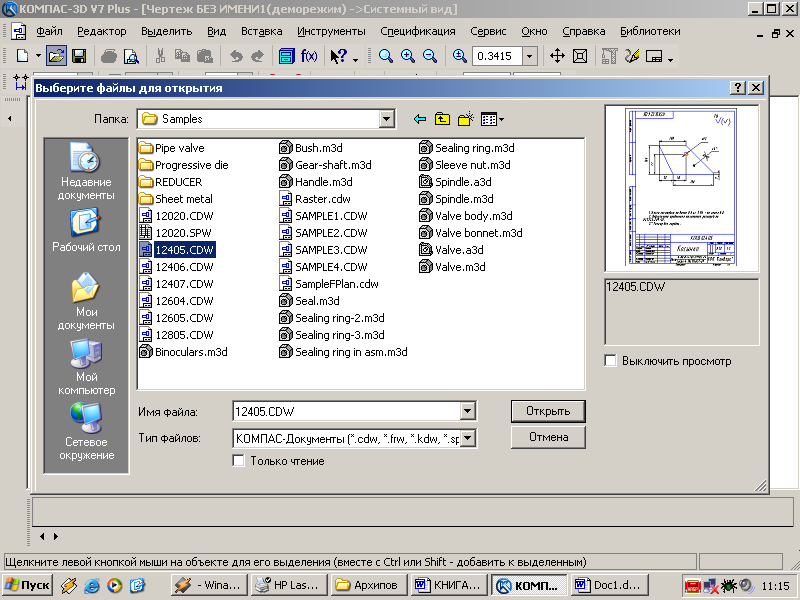Viewport: 800px width, 600px height.
Task: Switch to Архипов folder taskbar button
Action: 369,585
